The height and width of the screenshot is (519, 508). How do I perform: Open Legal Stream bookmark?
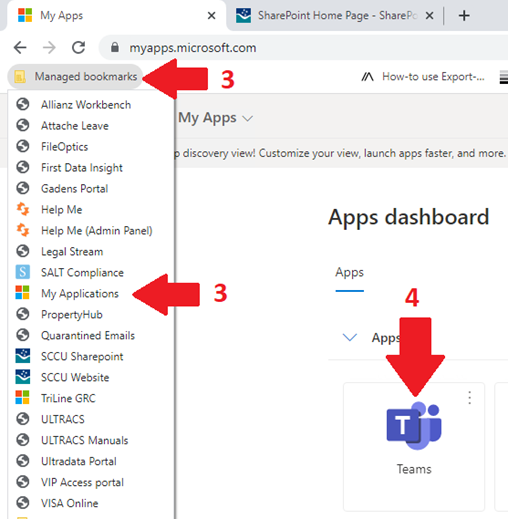tap(91, 252)
